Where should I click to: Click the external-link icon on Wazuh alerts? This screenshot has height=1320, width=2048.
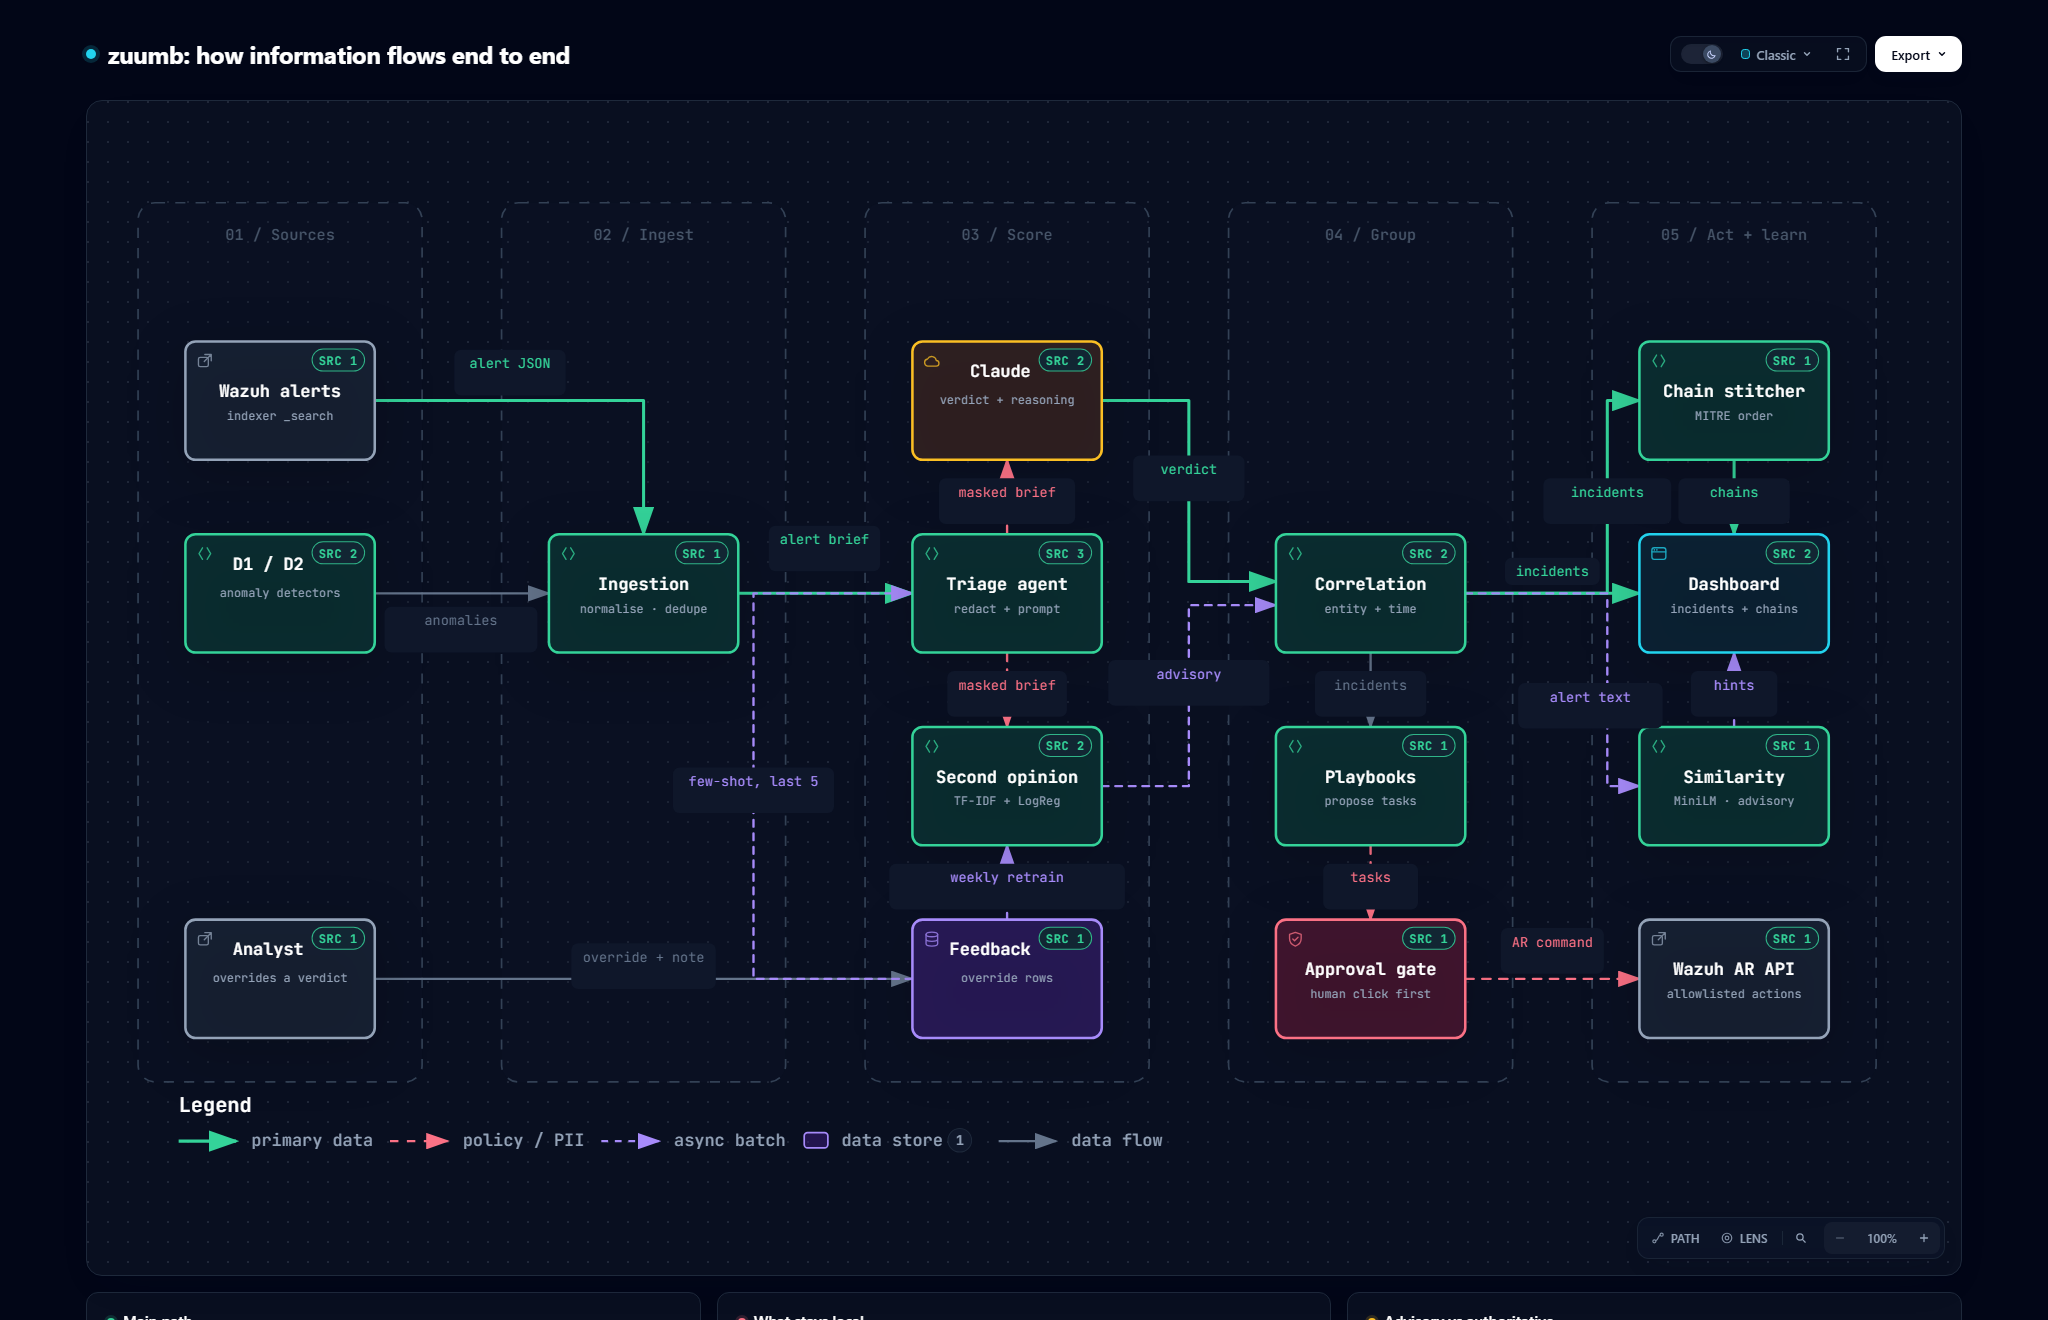click(x=205, y=361)
